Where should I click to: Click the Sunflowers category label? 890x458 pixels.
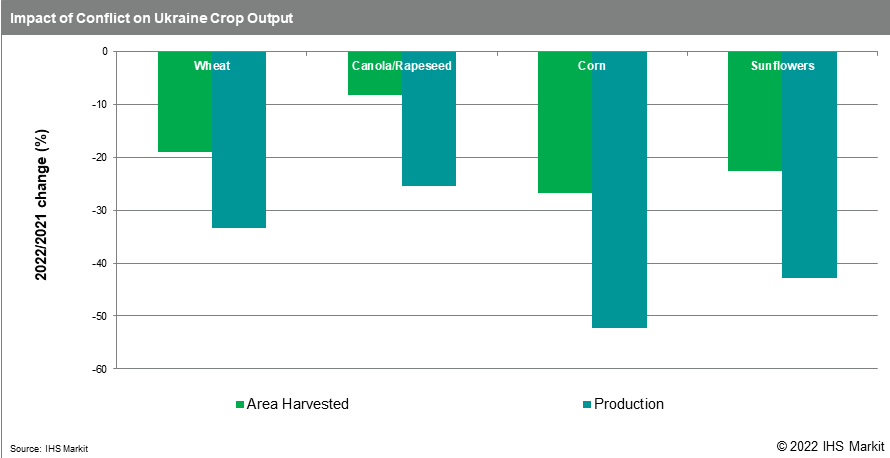[783, 66]
